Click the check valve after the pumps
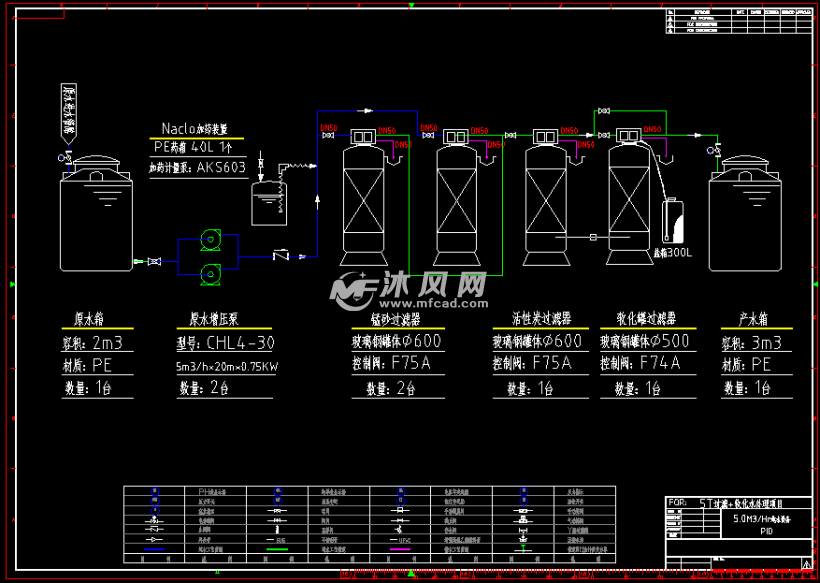The width and height of the screenshot is (820, 583). pyautogui.click(x=283, y=256)
